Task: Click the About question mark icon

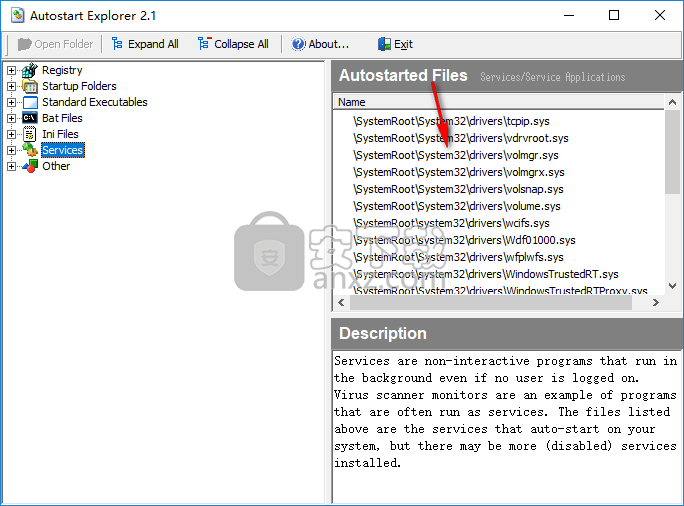Action: pyautogui.click(x=298, y=44)
